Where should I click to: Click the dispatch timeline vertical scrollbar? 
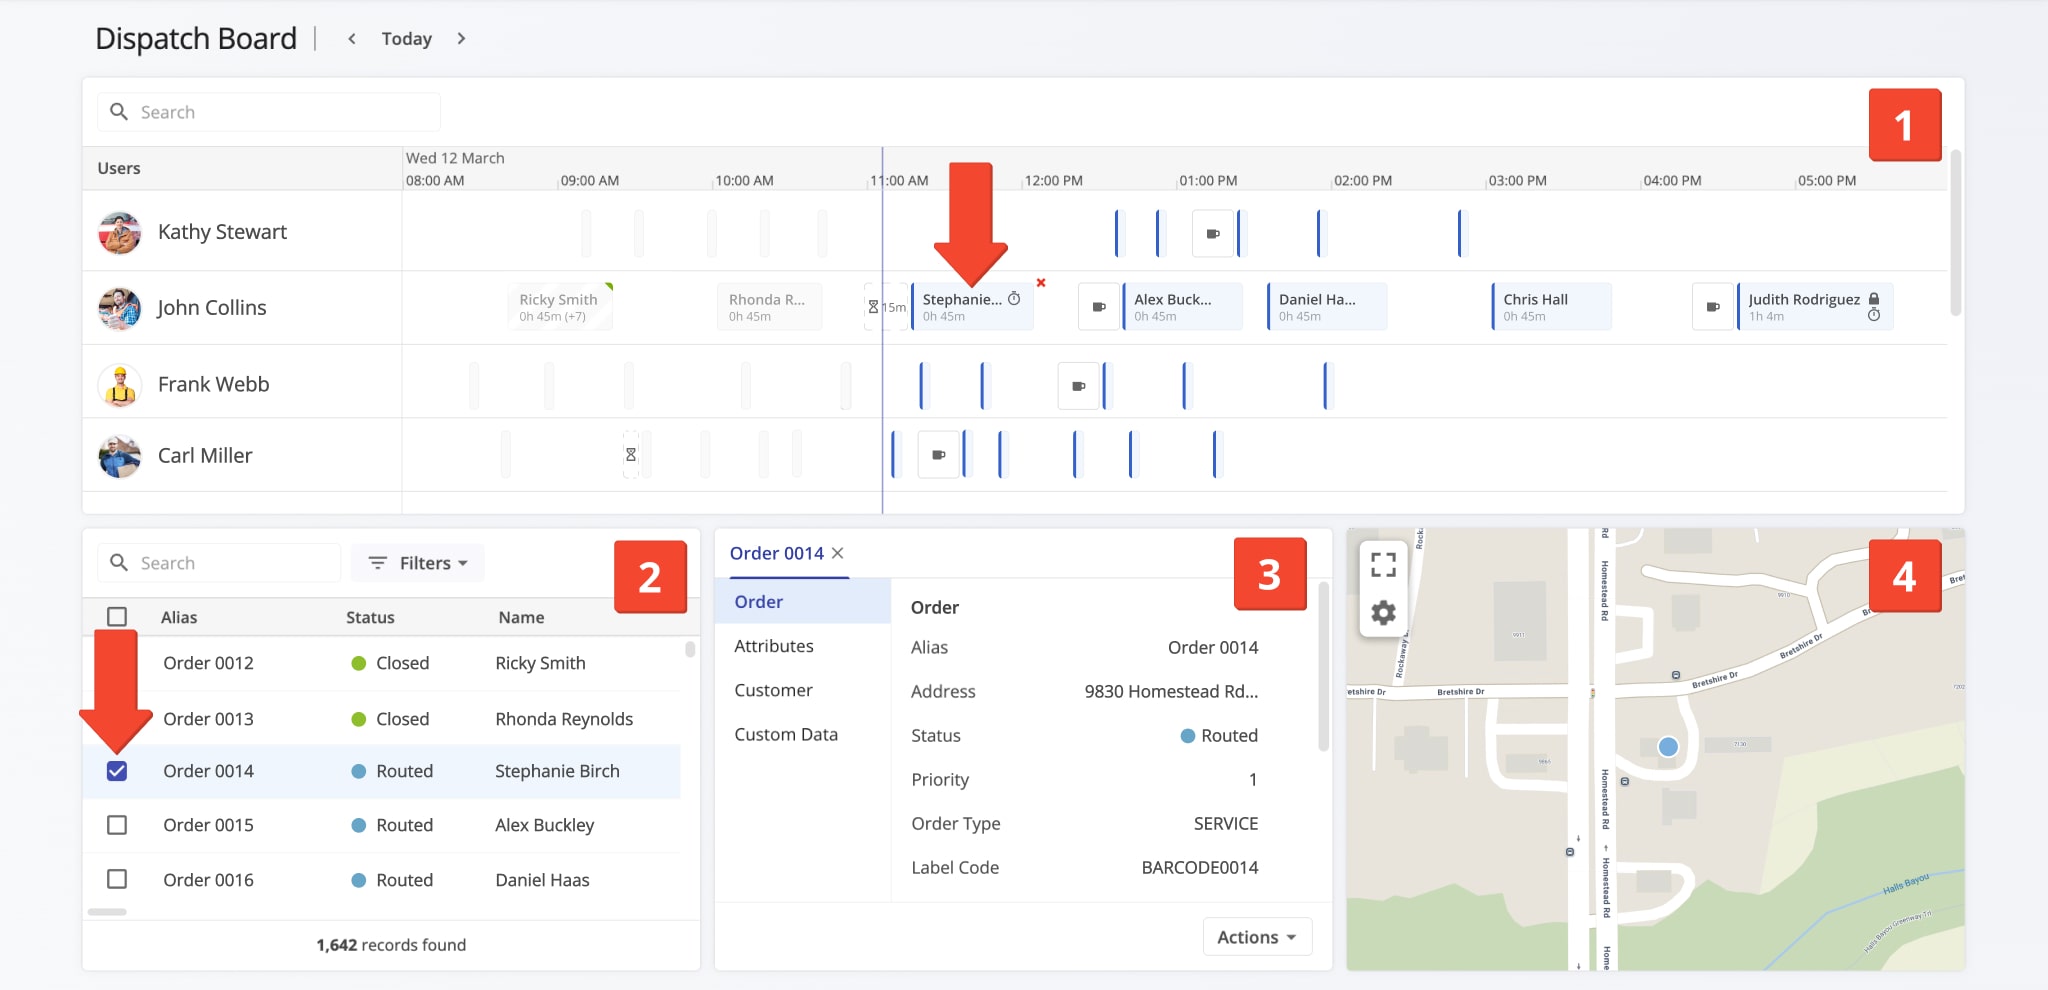(1956, 235)
